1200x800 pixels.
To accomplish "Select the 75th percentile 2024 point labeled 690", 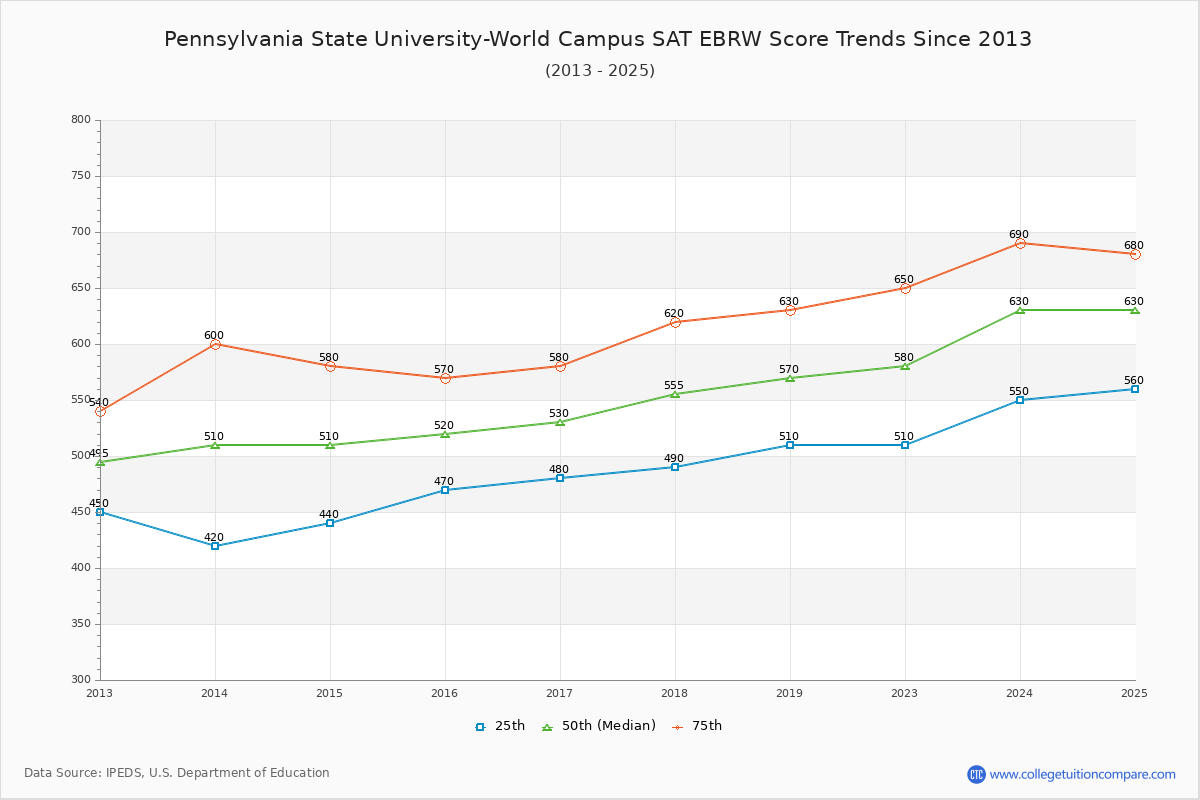I will point(1020,243).
